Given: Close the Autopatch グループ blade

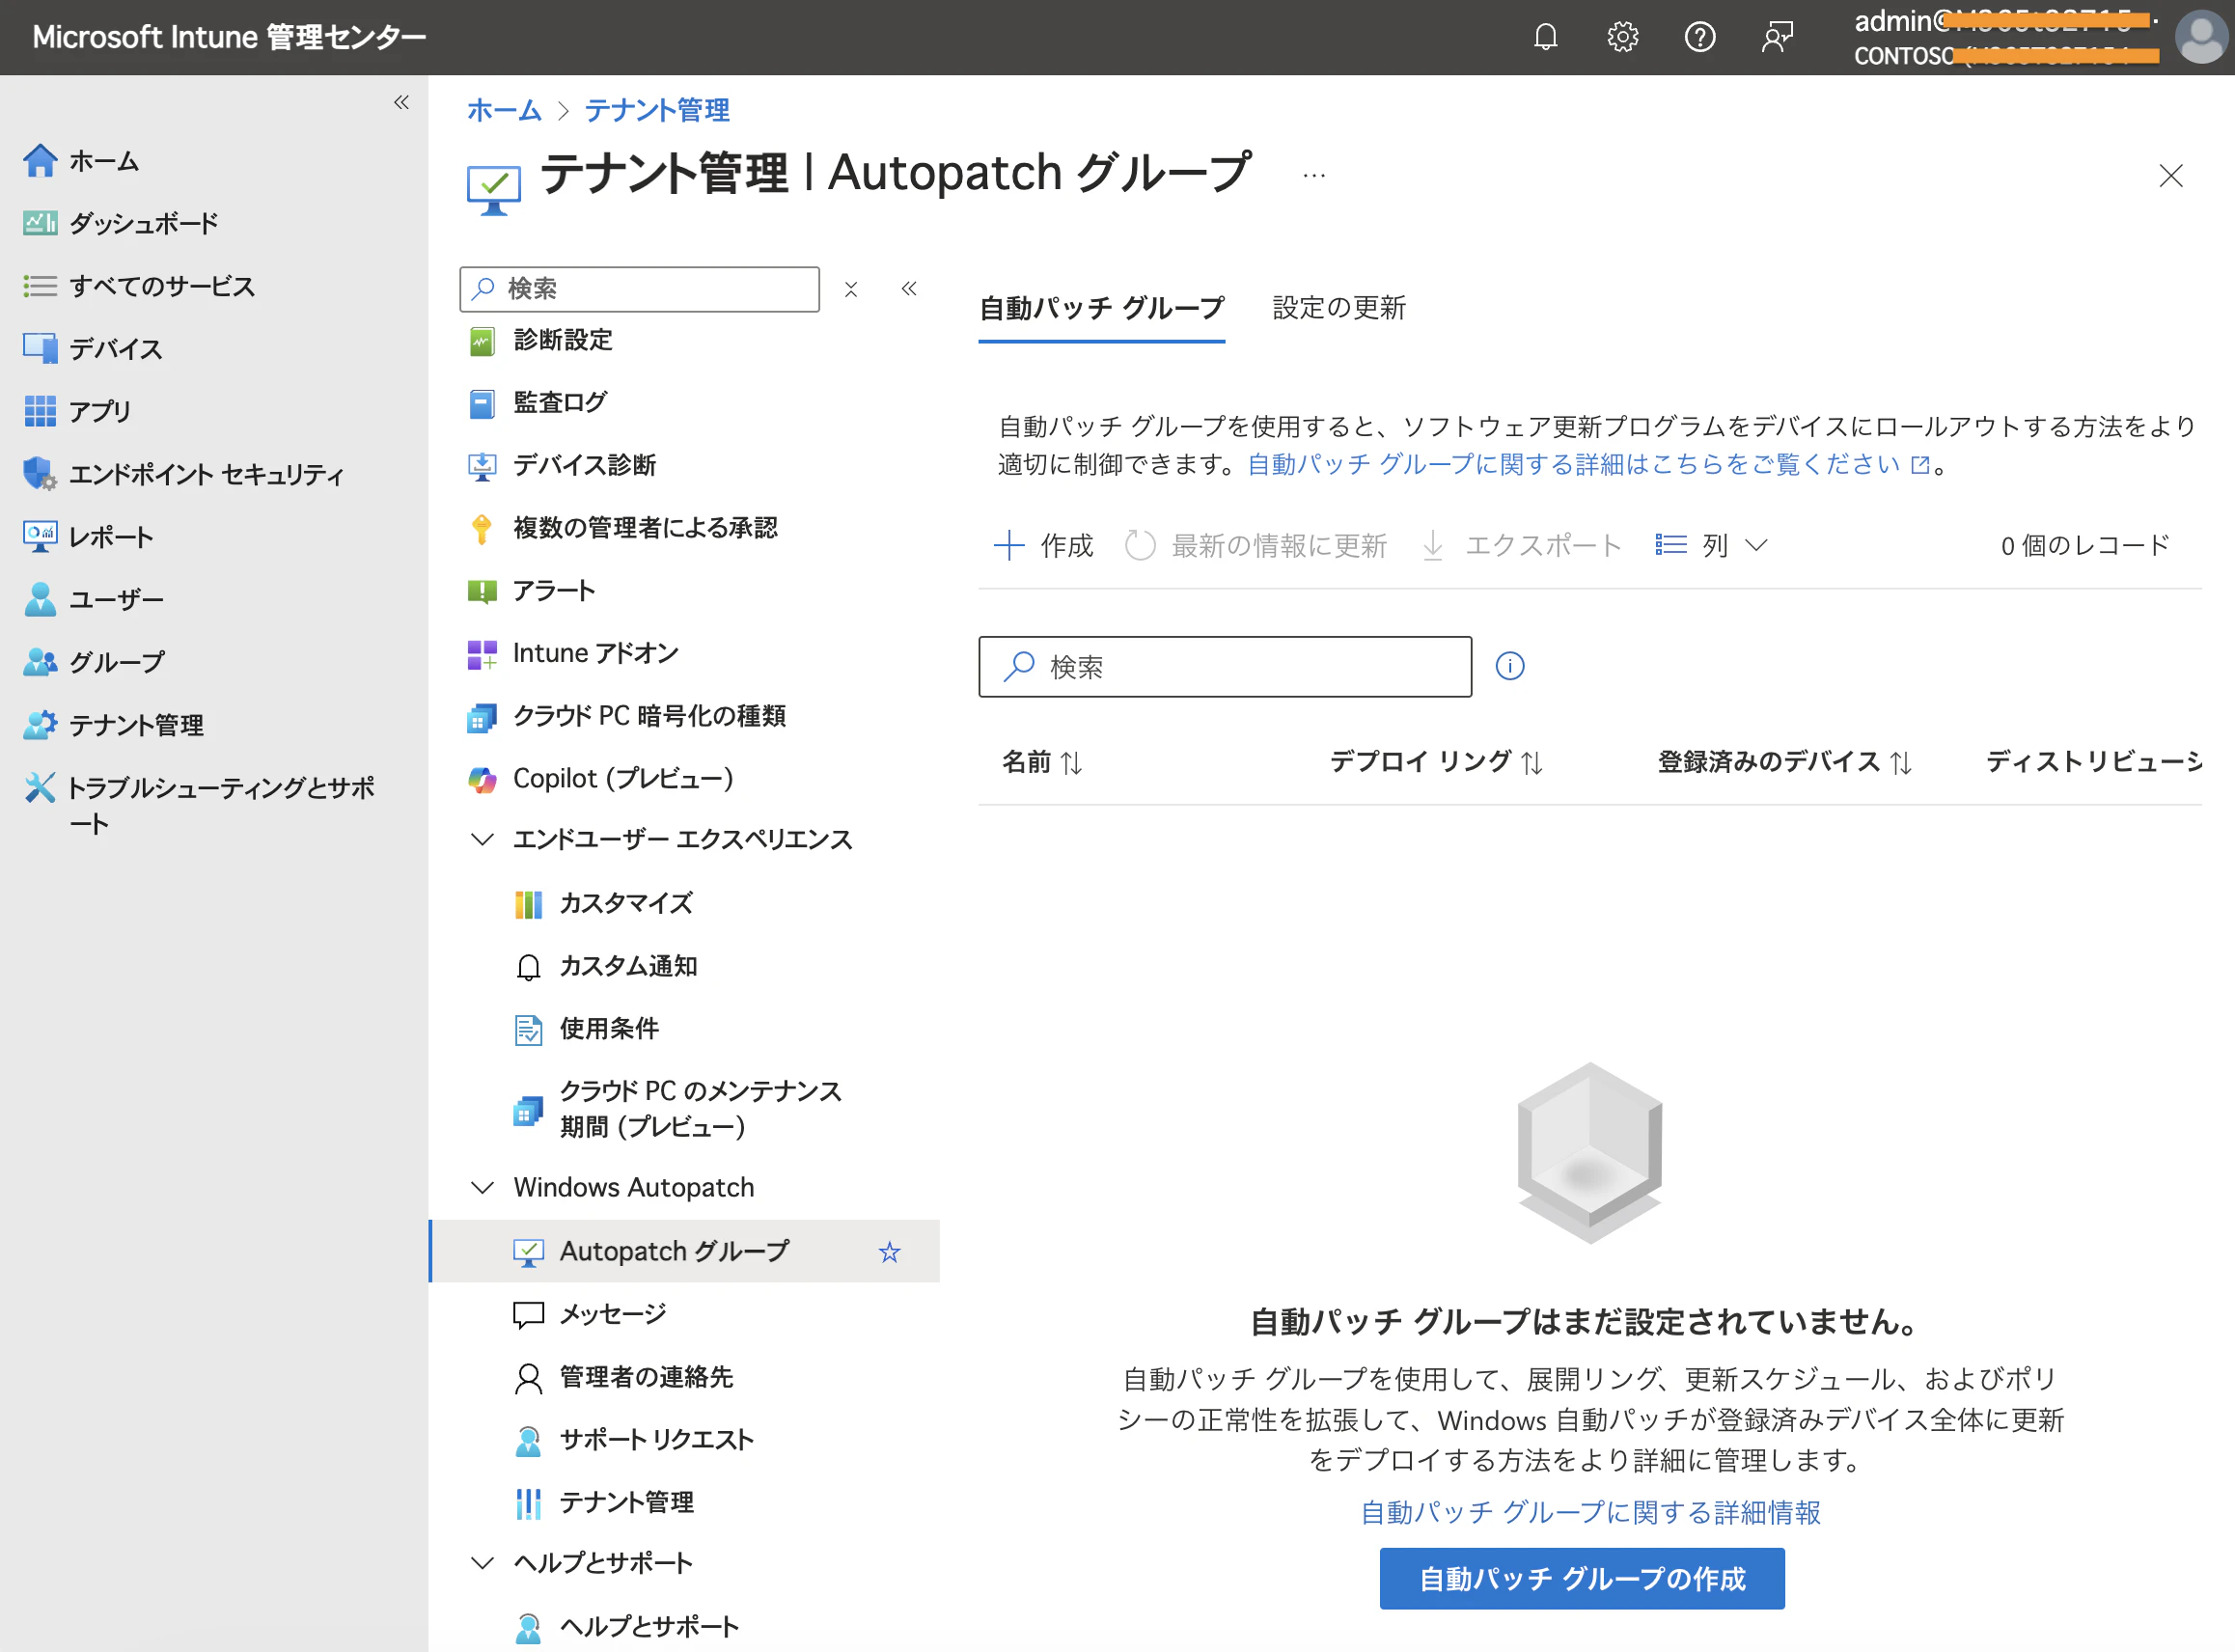Looking at the screenshot, I should pos(2170,176).
